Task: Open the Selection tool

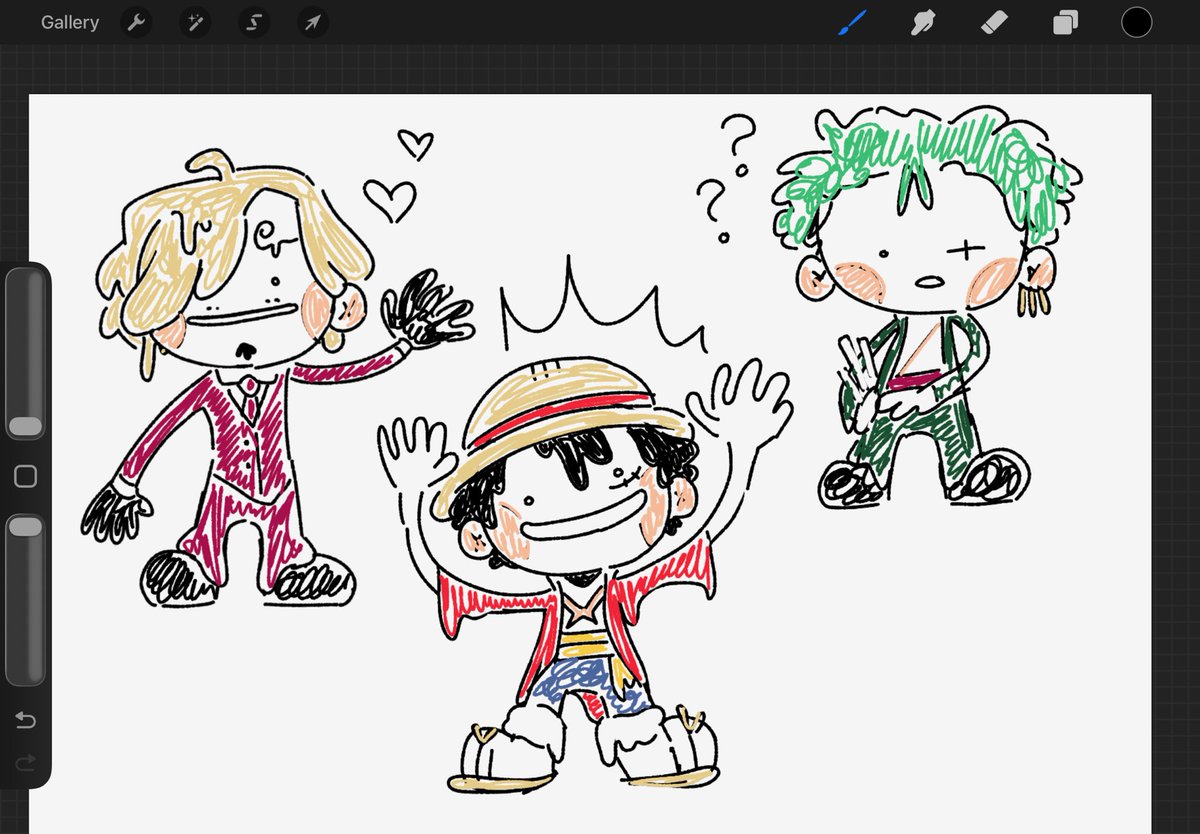Action: coord(254,22)
